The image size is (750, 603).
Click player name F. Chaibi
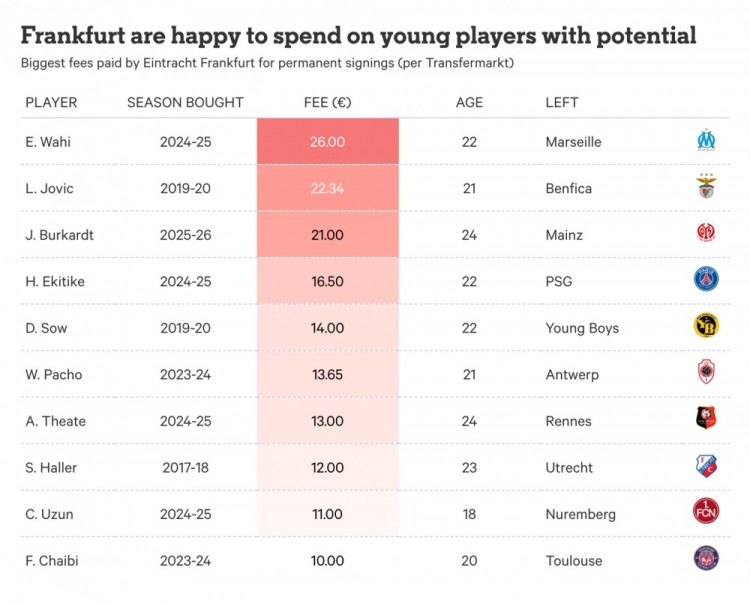(x=52, y=560)
